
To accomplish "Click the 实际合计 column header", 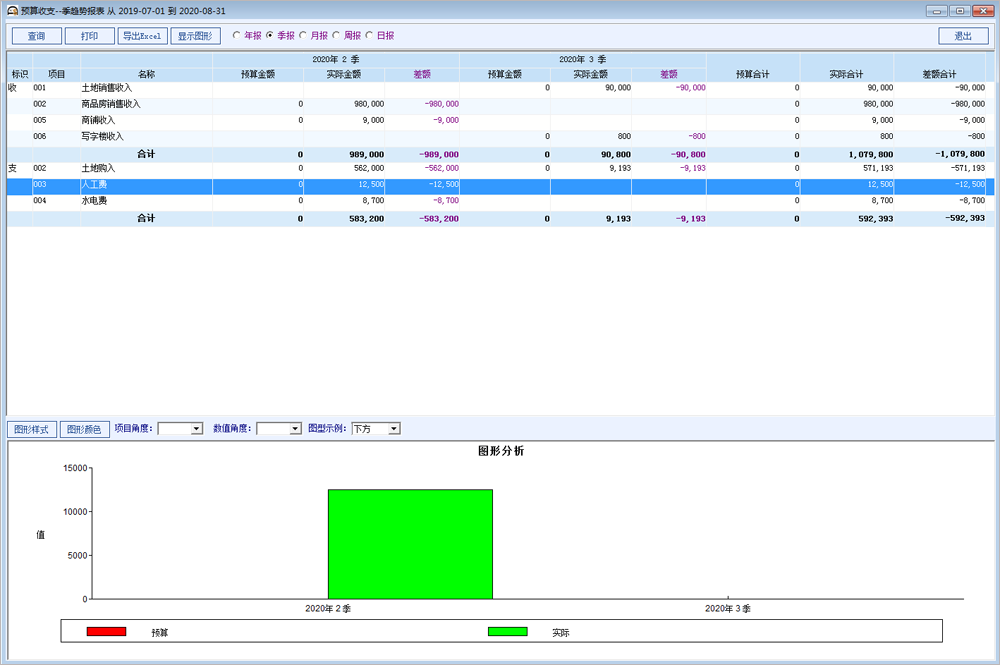I will pos(846,74).
